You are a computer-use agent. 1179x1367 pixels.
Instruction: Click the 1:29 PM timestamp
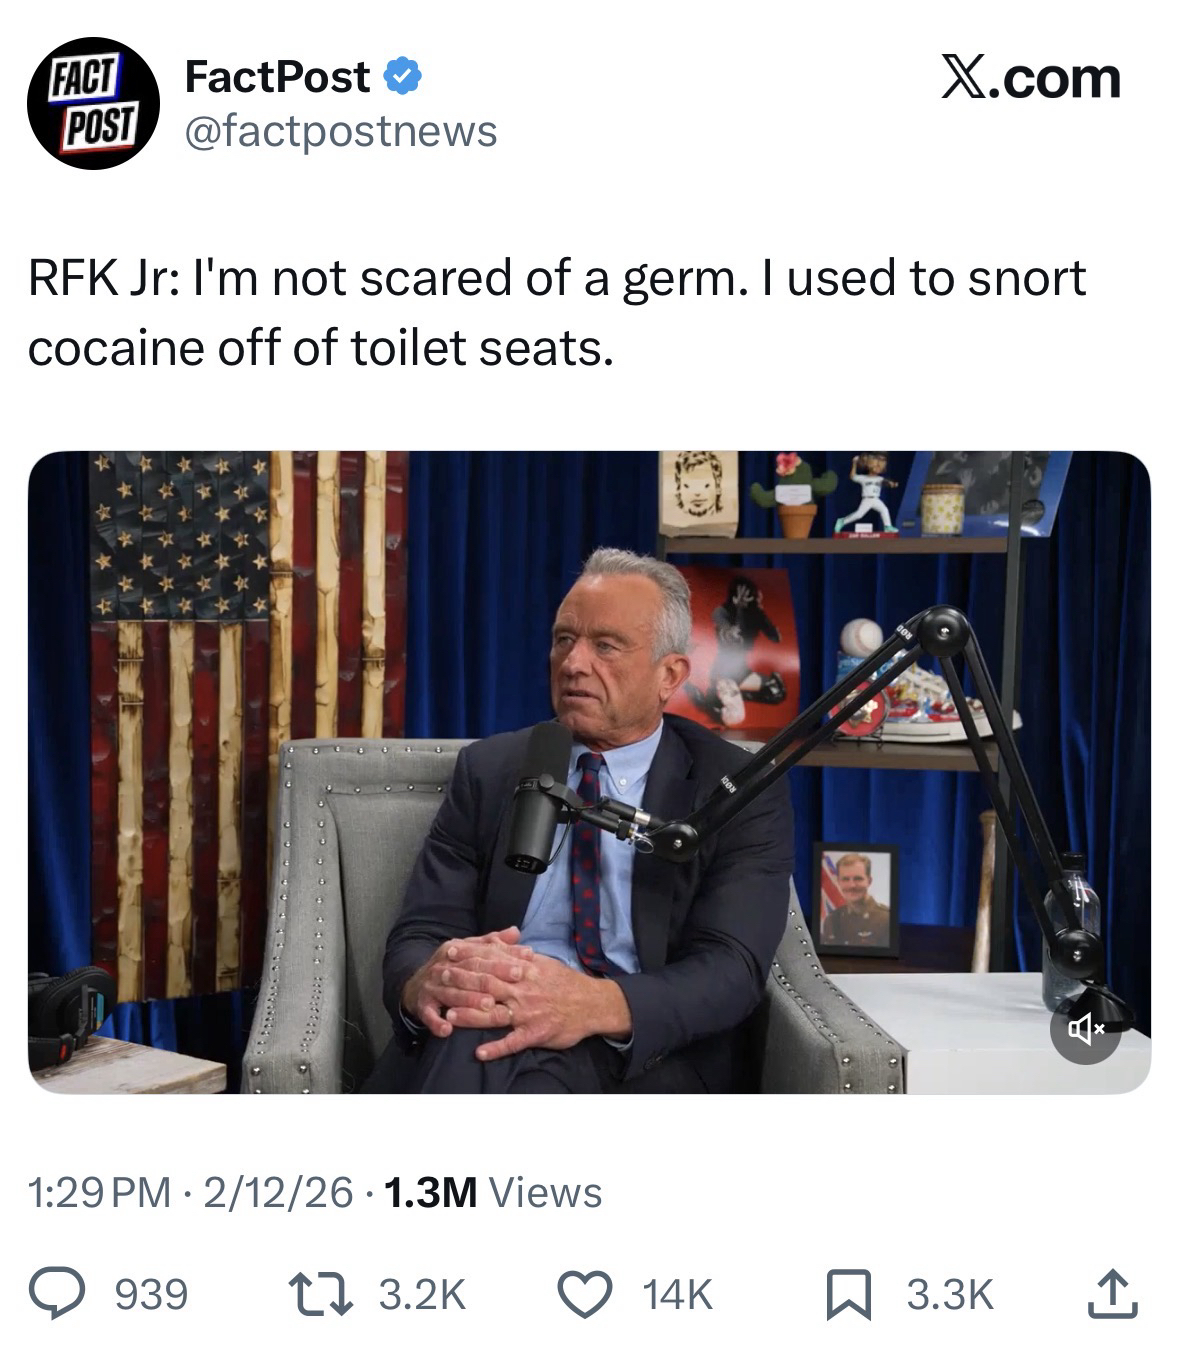click(99, 1192)
